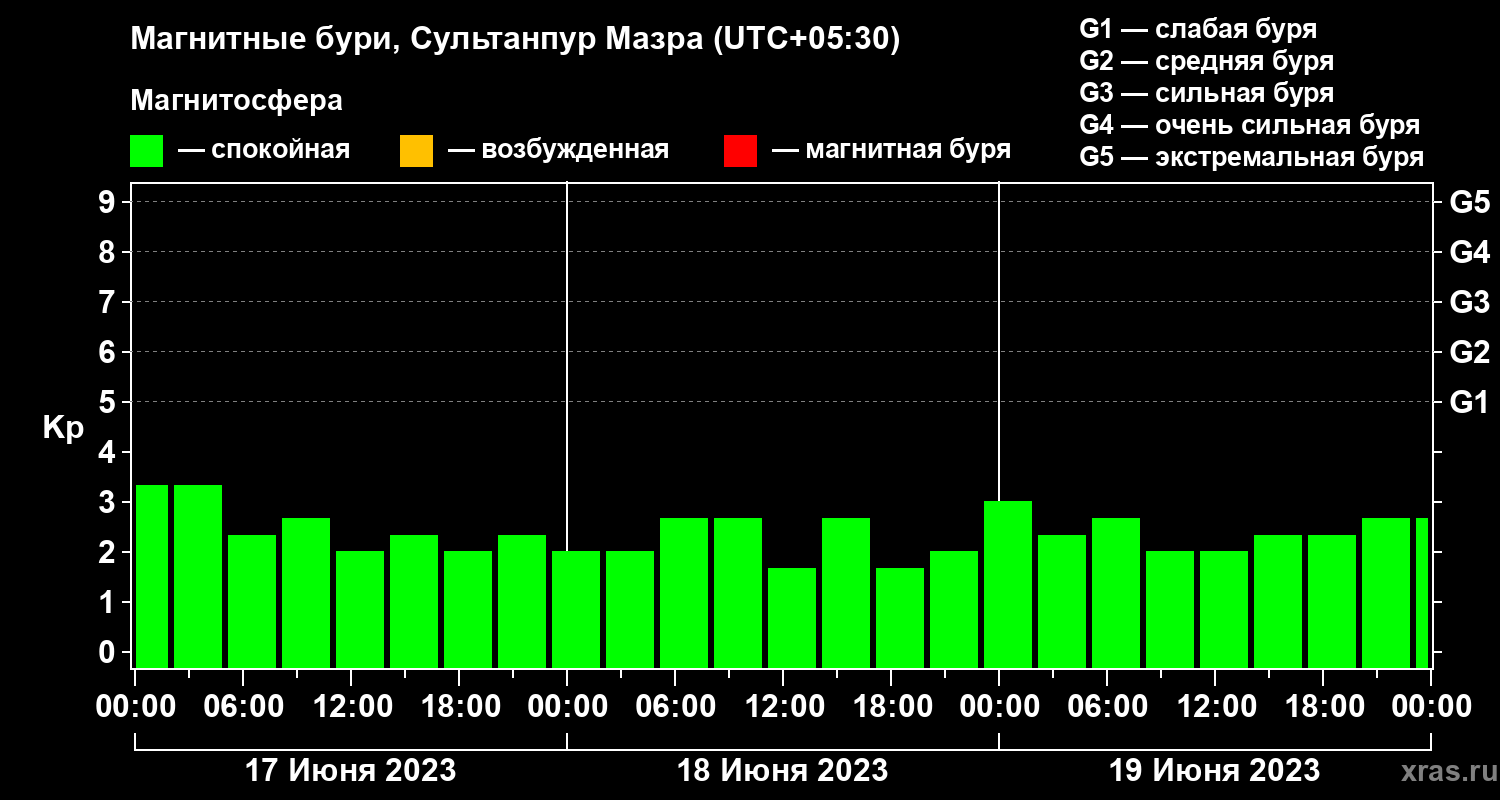
Task: Click the green 'спокойная' legend swatch
Action: [x=147, y=151]
